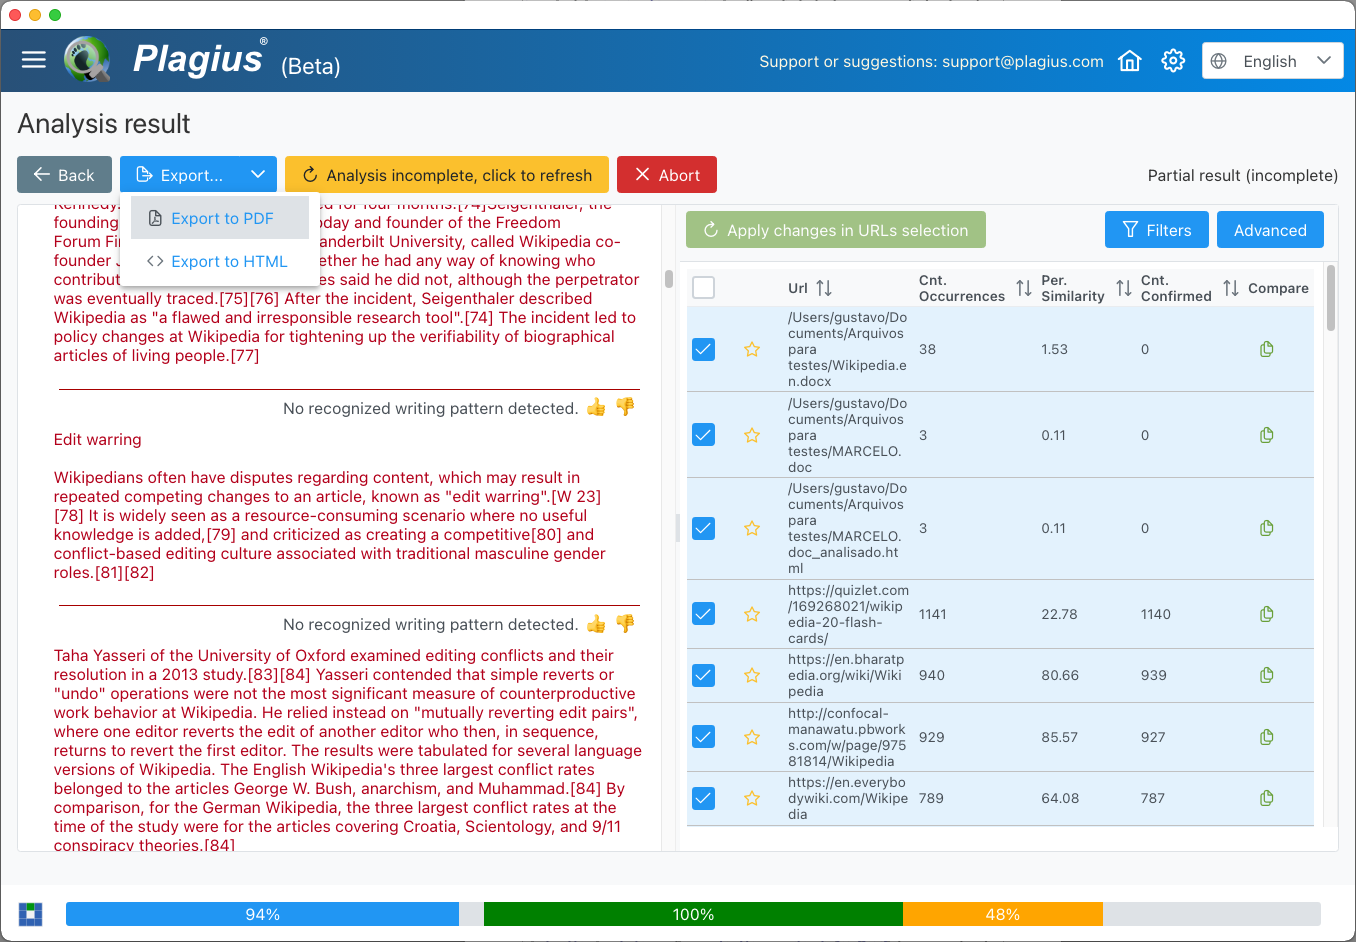Open the Filters panel
Viewport: 1356px width, 942px height.
1156,229
